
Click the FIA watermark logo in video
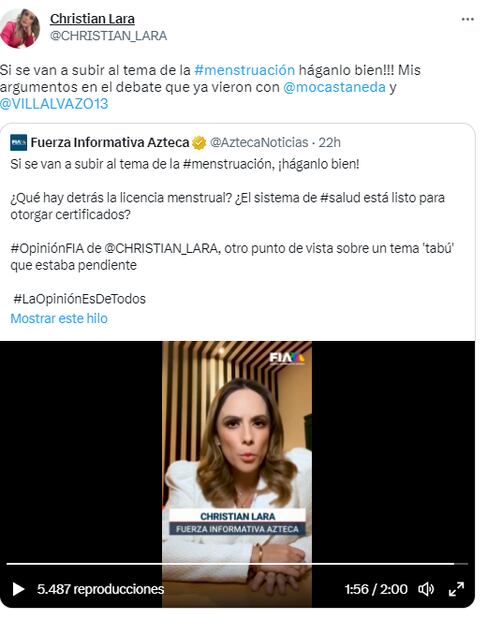[287, 358]
